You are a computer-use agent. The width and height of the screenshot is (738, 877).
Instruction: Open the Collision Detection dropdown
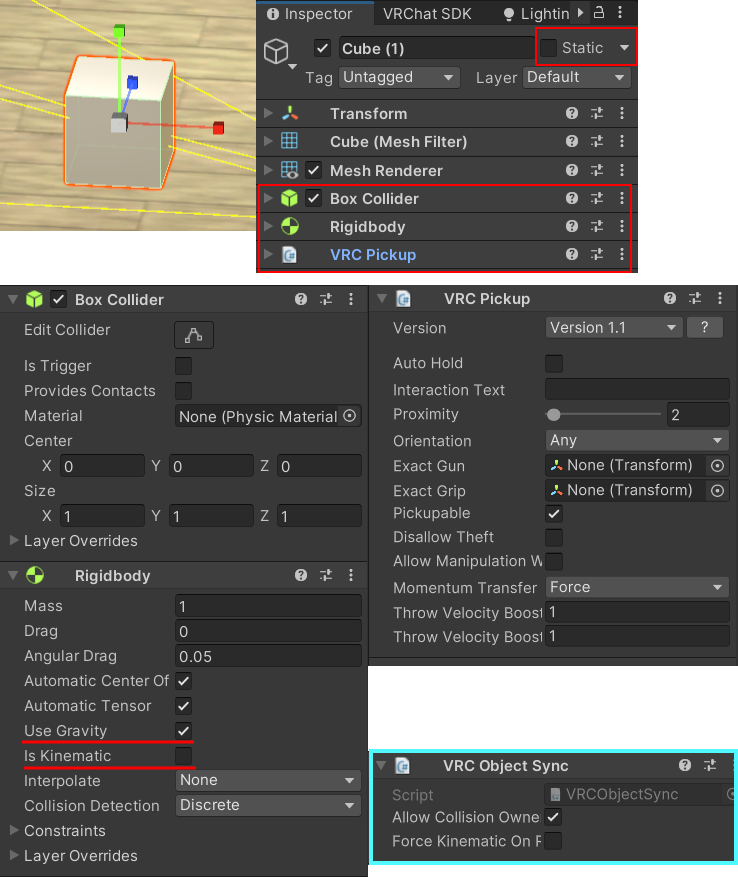[x=268, y=805]
